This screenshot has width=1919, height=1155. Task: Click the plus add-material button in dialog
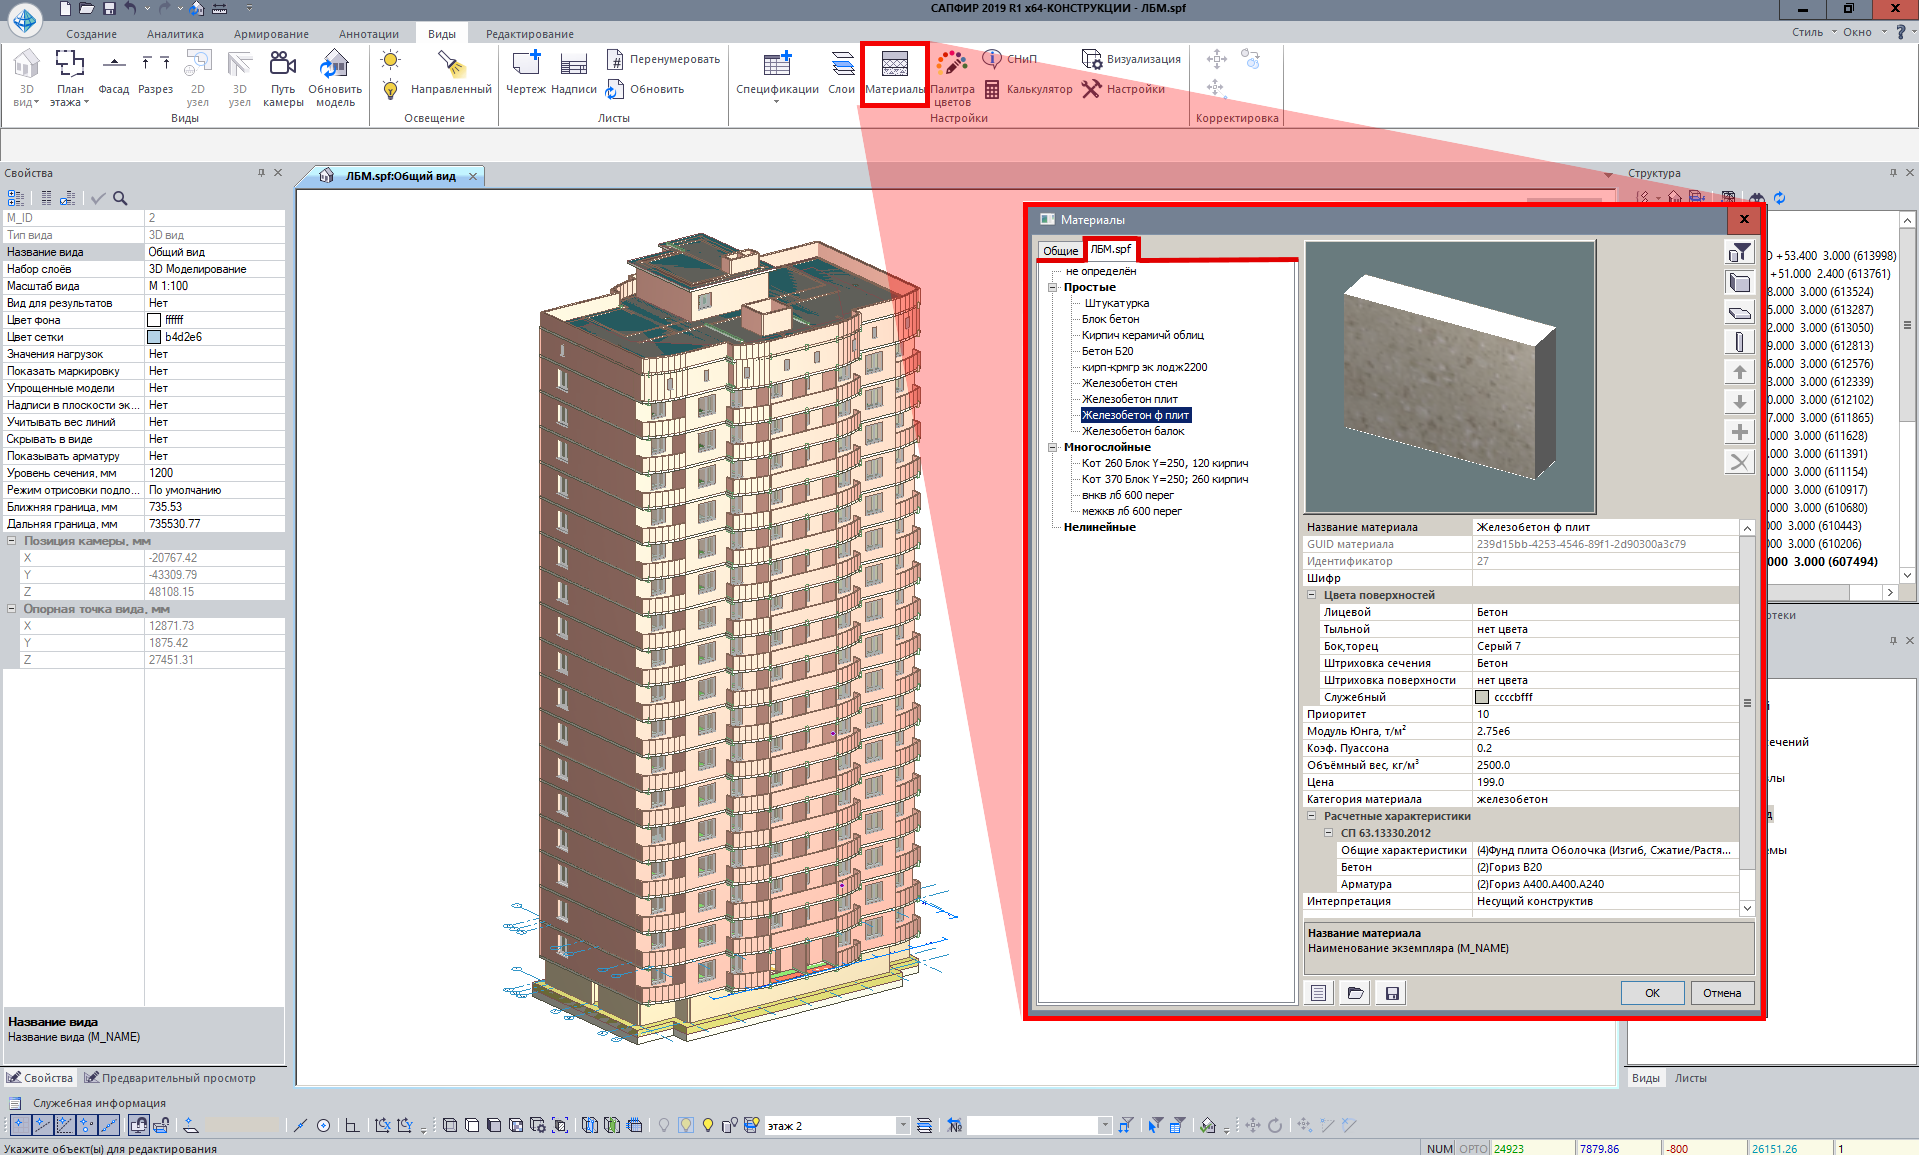(x=1740, y=432)
